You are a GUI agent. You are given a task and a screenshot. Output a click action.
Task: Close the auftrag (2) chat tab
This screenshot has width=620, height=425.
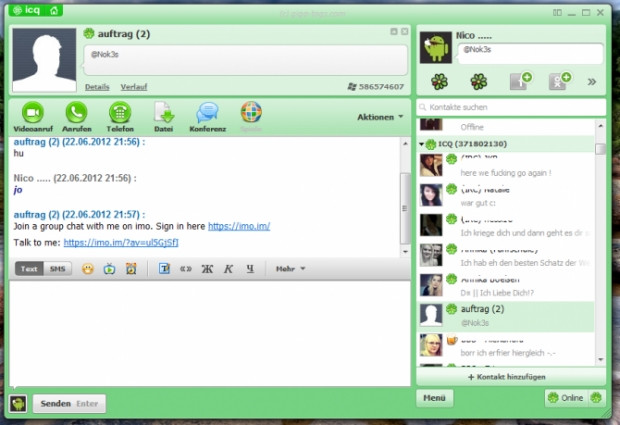[405, 31]
